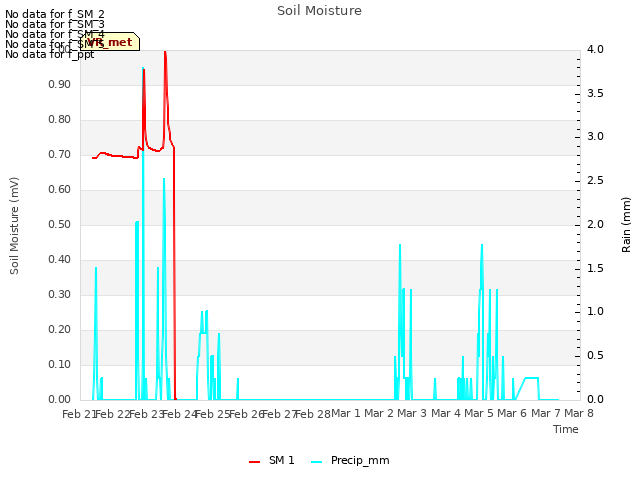Click the Mar 3 x-axis tick label
Image resolution: width=640 pixels, height=480 pixels.
click(x=412, y=413)
